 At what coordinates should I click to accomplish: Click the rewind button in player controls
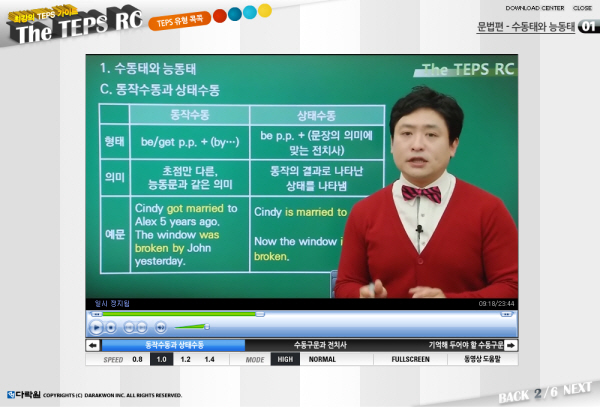tap(126, 326)
